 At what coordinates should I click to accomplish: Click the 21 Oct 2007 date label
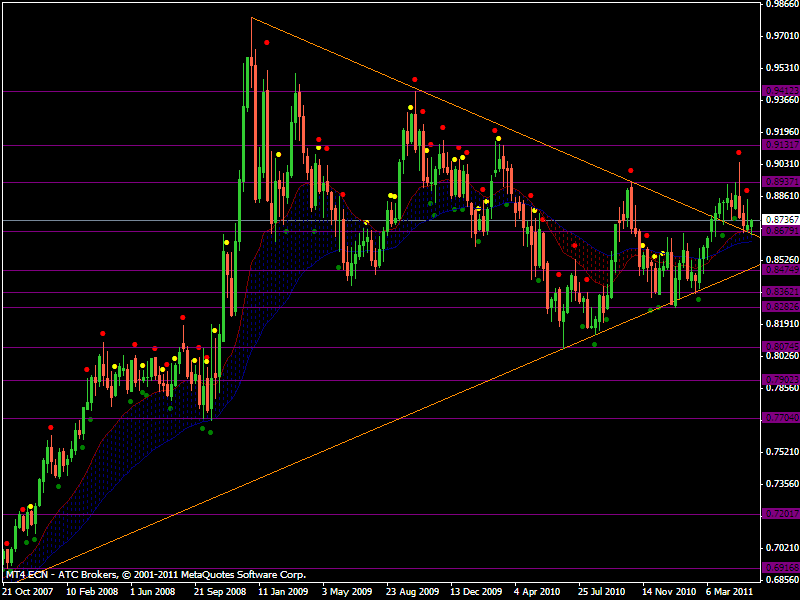28,592
